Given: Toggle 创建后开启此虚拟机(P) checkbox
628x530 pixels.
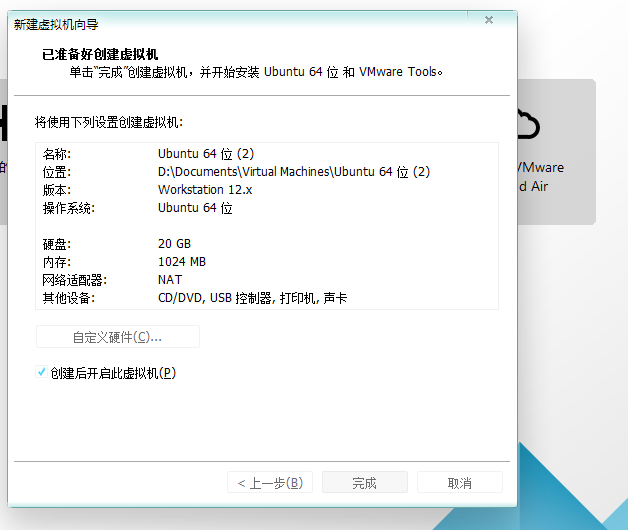Looking at the screenshot, I should [x=41, y=372].
